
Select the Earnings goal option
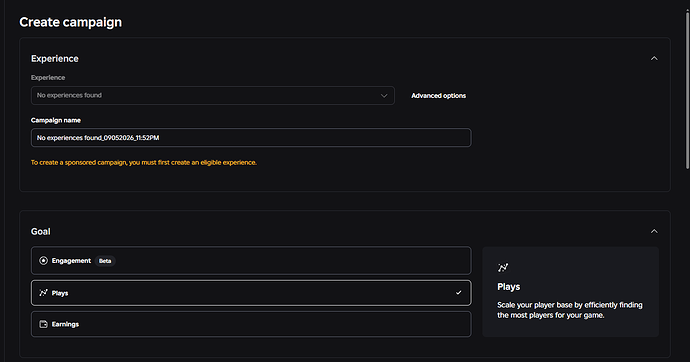tap(251, 324)
